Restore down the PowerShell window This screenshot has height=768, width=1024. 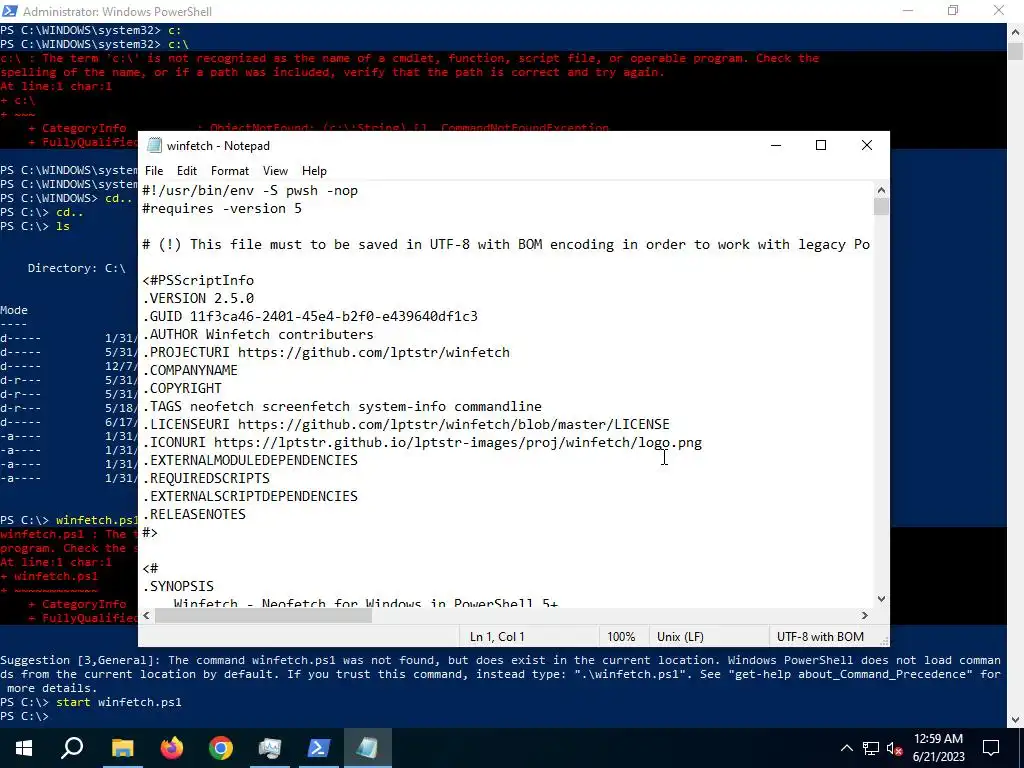click(x=953, y=11)
